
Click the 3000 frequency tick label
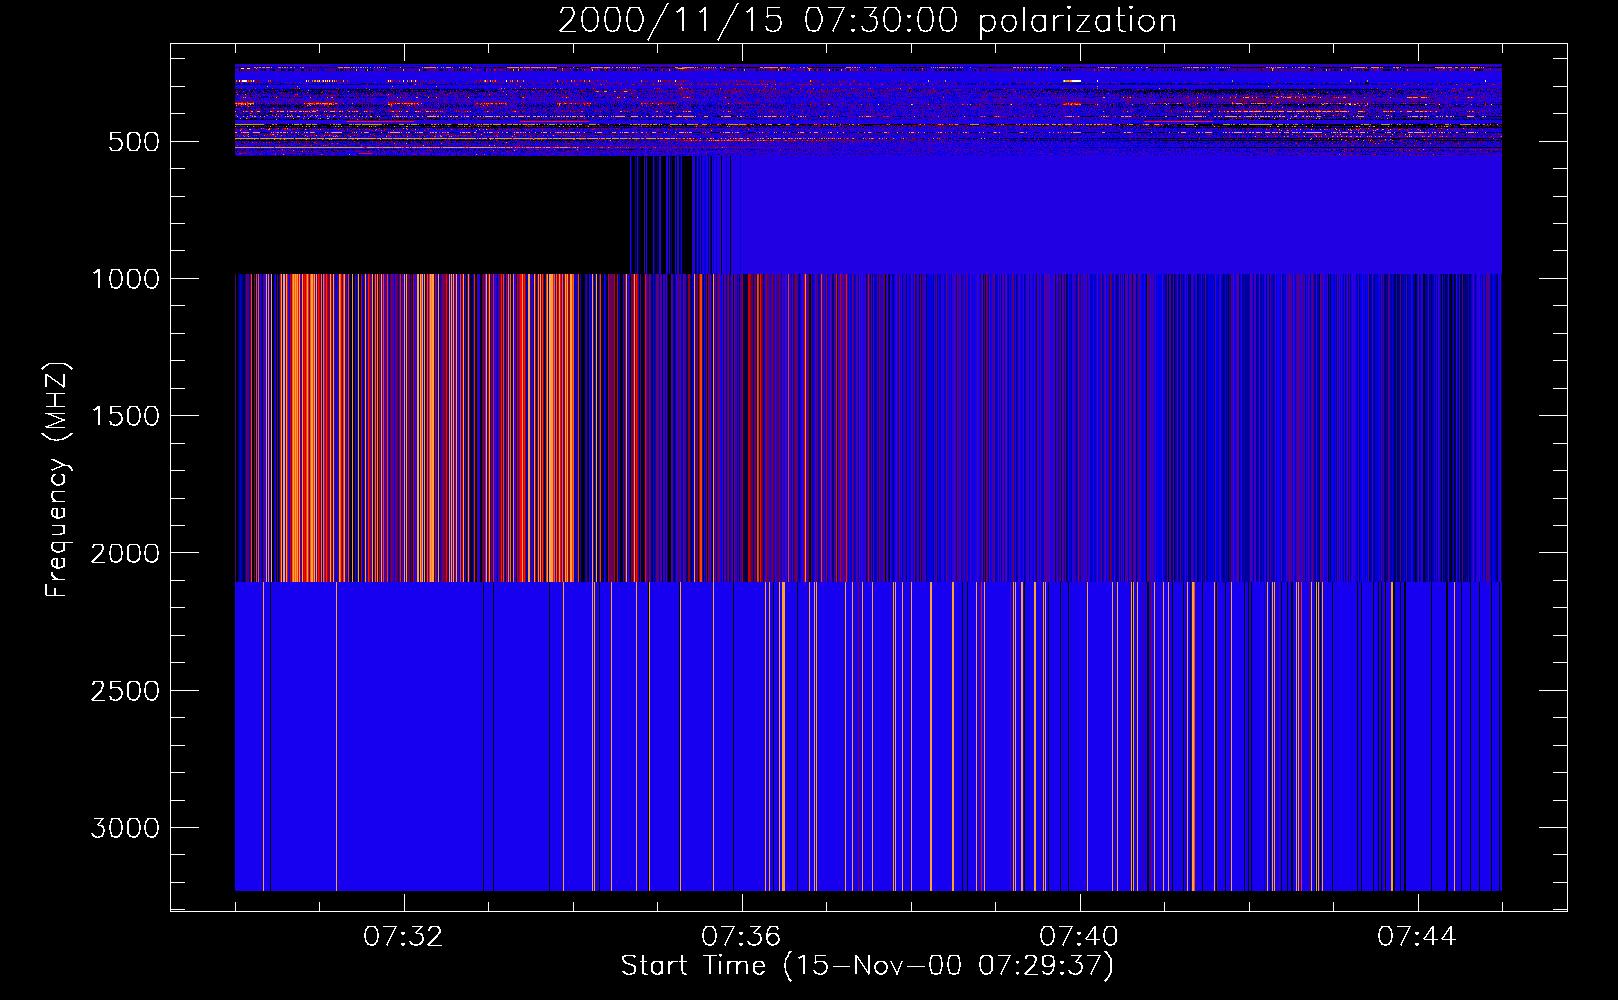(125, 828)
